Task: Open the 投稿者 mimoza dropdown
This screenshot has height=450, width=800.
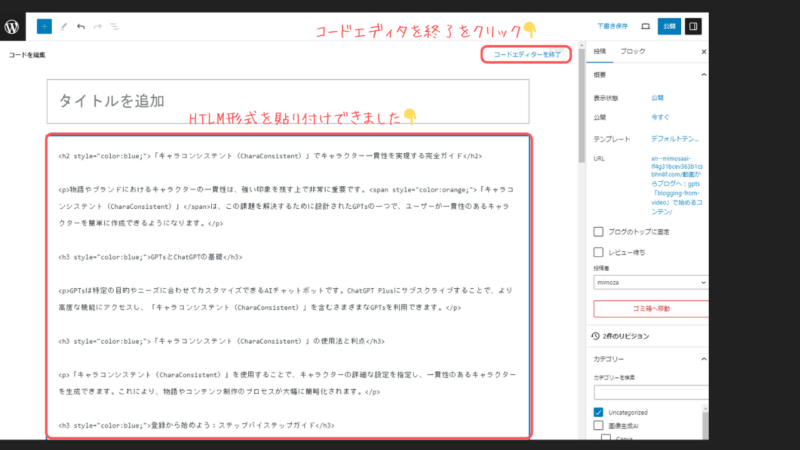Action: [x=651, y=282]
